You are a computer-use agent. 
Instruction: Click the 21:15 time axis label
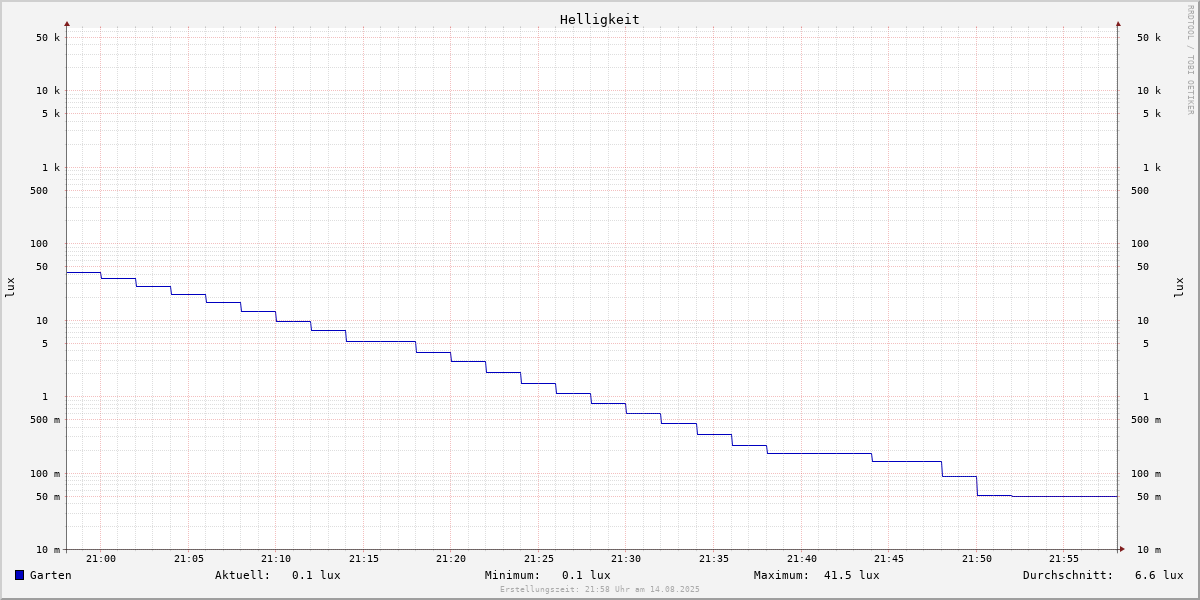(364, 559)
